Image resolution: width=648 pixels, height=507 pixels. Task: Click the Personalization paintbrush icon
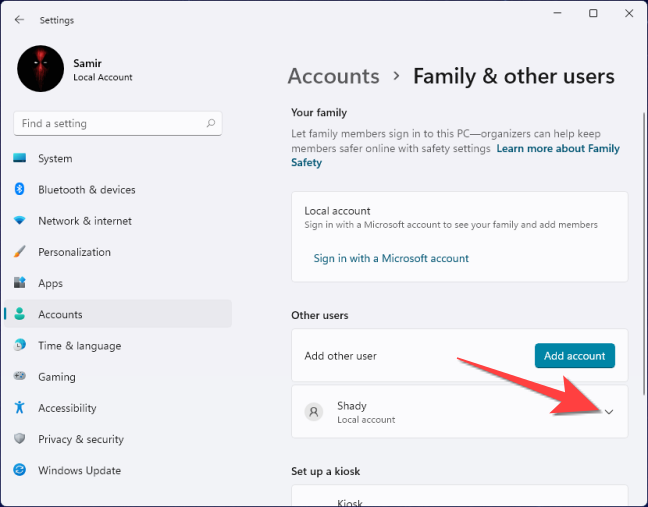tap(20, 252)
